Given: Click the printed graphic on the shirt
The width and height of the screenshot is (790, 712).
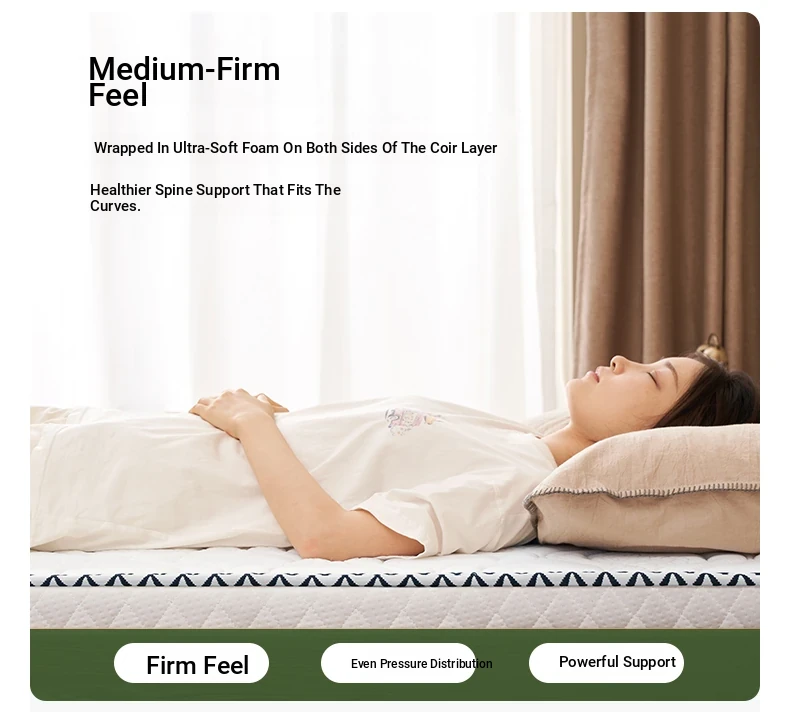Looking at the screenshot, I should 409,419.
